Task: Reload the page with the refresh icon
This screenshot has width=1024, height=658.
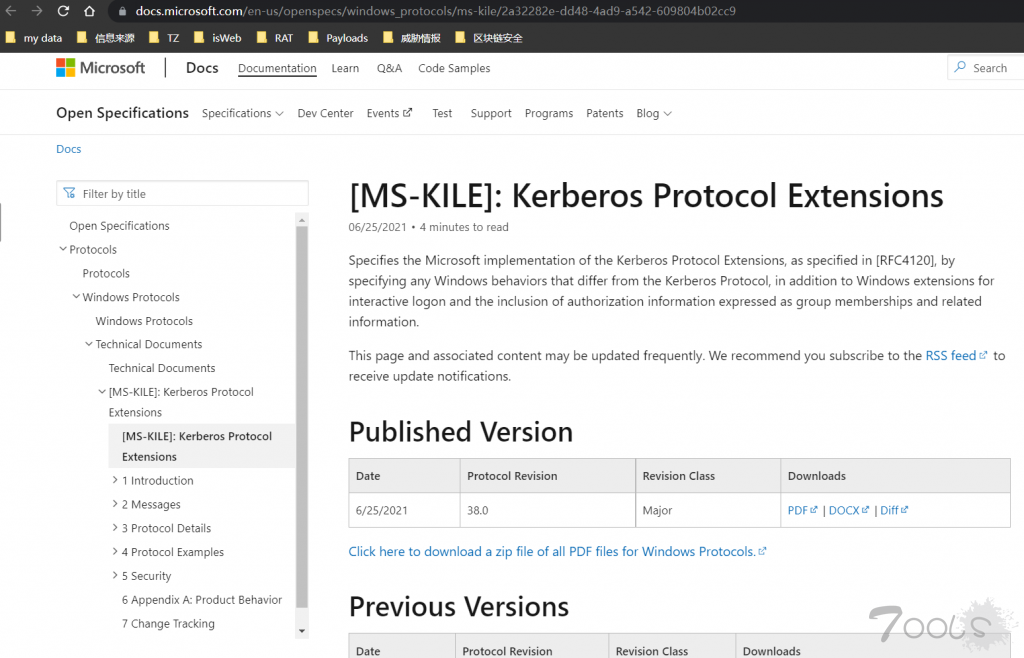Action: [63, 11]
